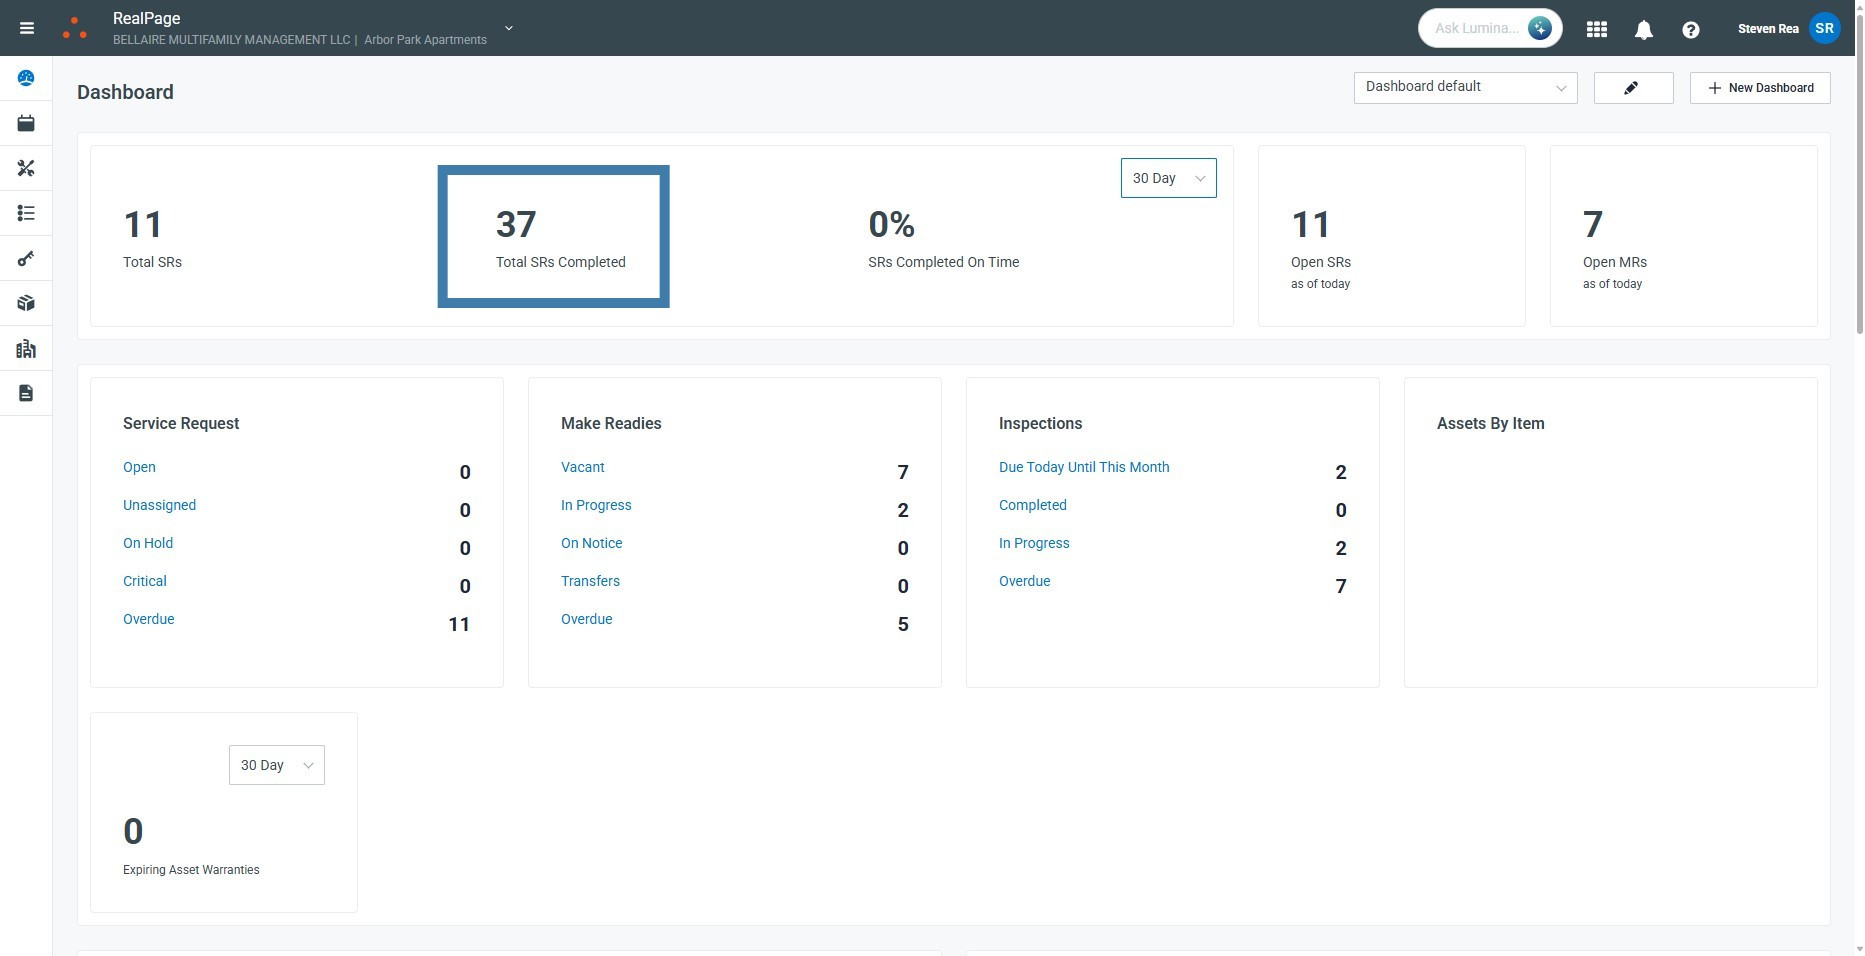Click the pencil edit dashboard button
Screen dimensions: 1865x956
point(1632,88)
